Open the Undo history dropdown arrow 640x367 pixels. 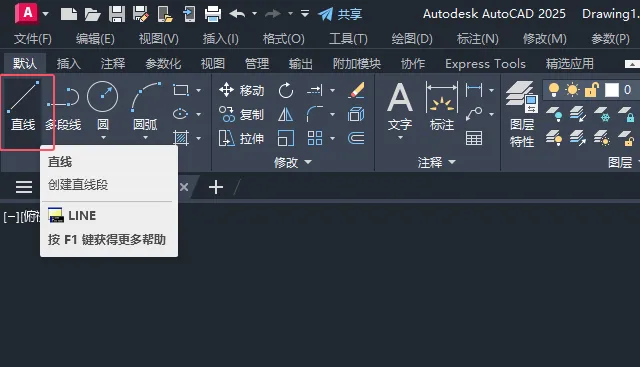[254, 14]
